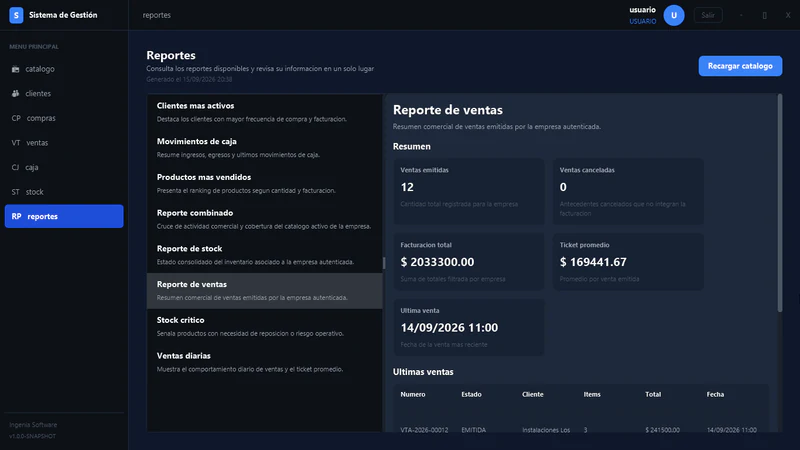This screenshot has height=450, width=800.
Task: Click the Fecha column header
Action: click(715, 394)
